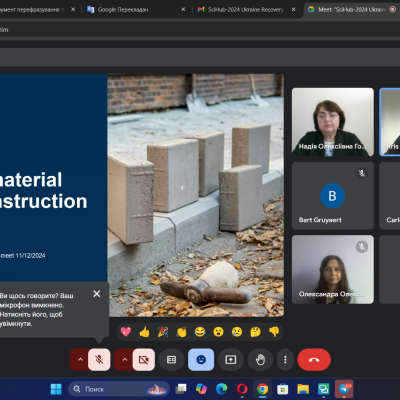Toggle closed captions button

point(171,360)
